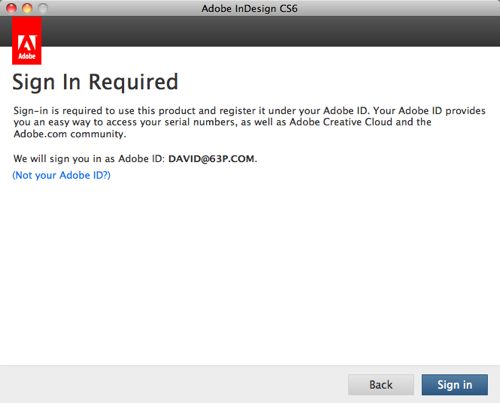Viewport: 500px width, 403px height.
Task: Click the We will sign you in text
Action: click(x=89, y=159)
